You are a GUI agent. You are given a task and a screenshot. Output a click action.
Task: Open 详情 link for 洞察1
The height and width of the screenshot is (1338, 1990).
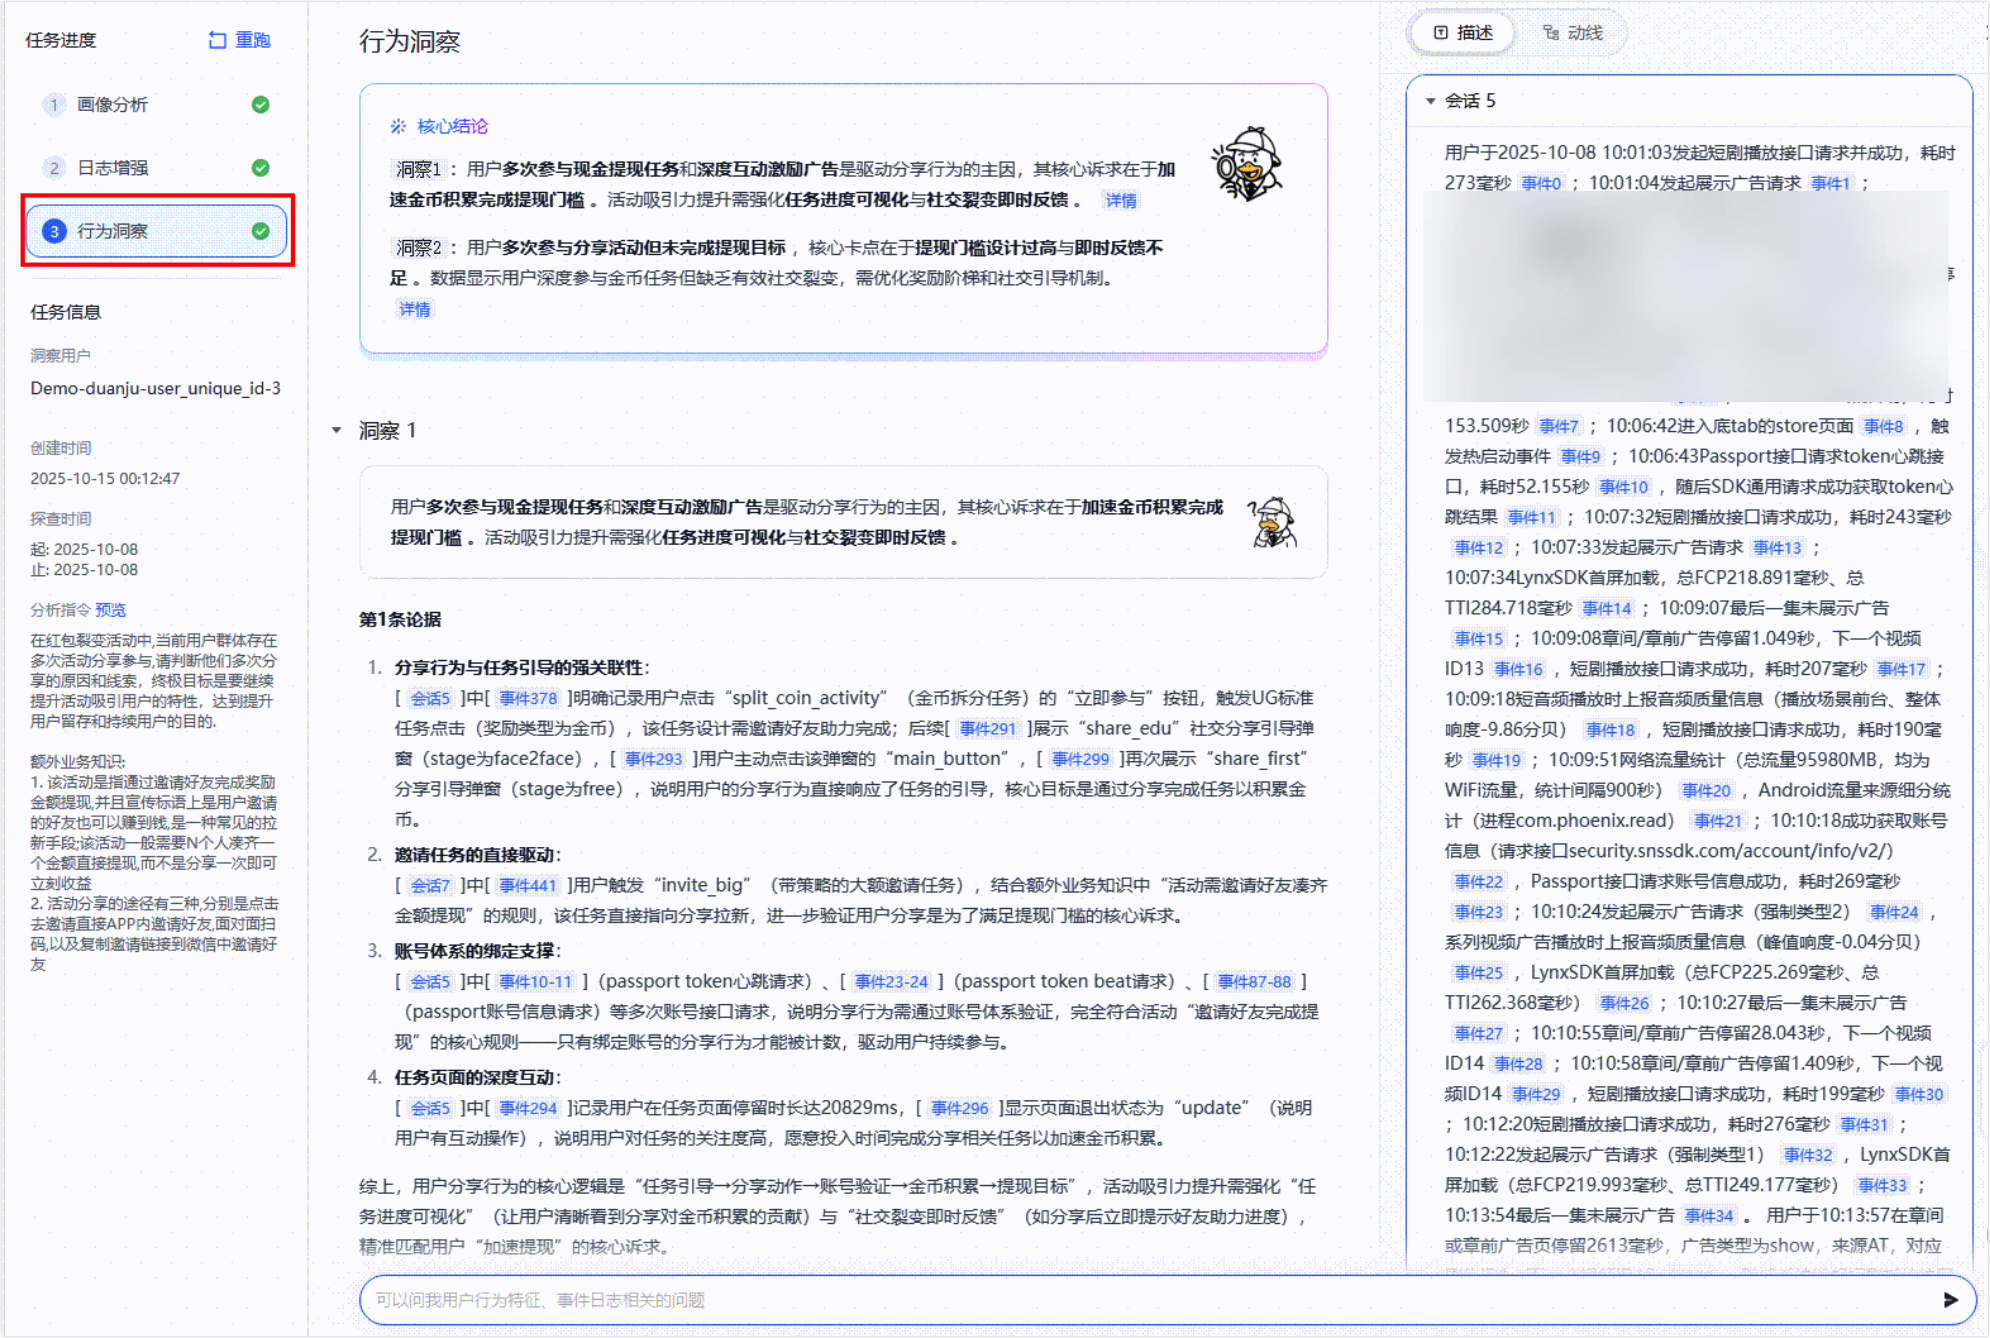pos(1120,200)
